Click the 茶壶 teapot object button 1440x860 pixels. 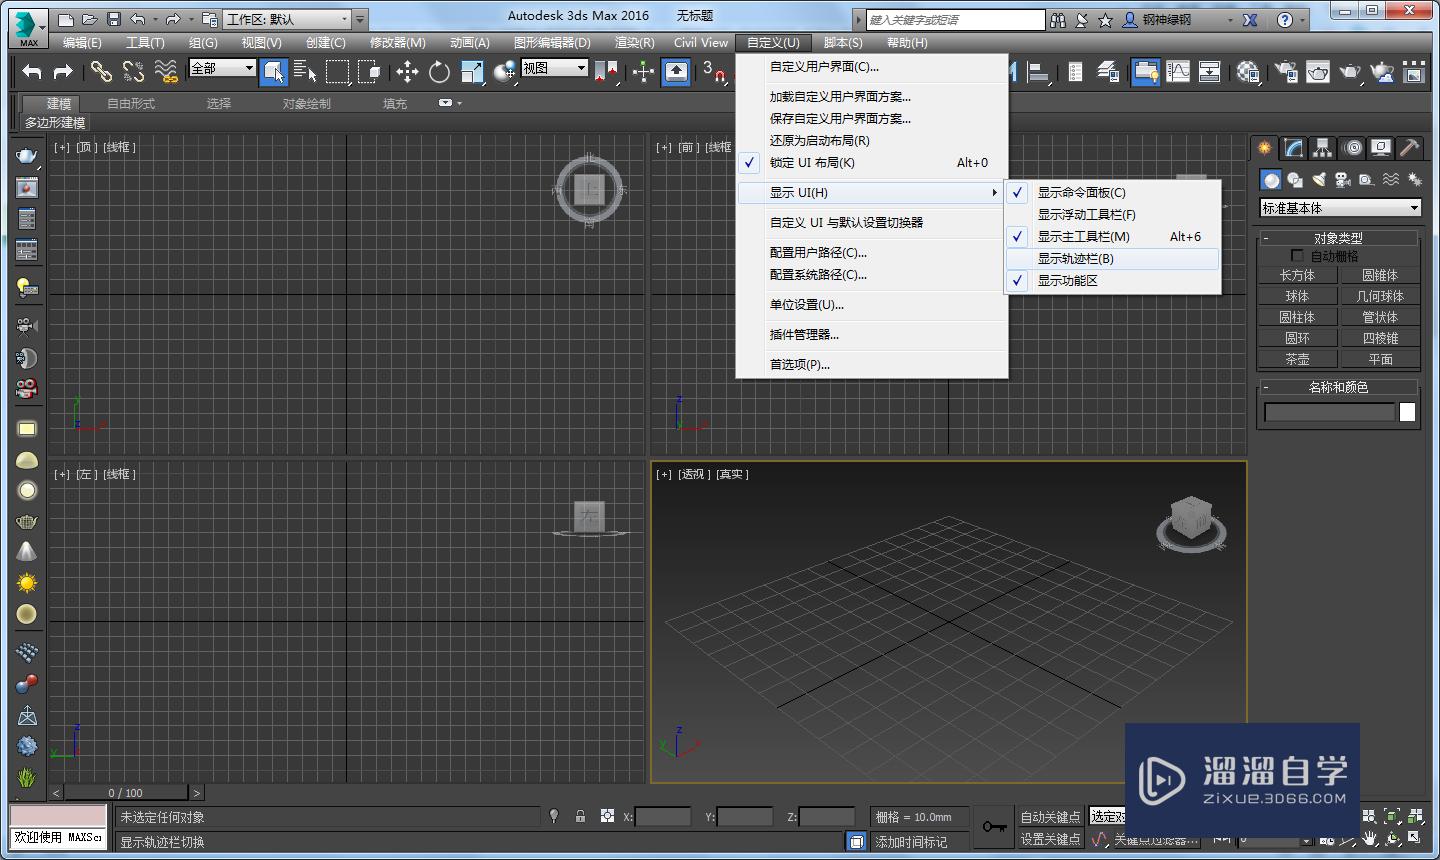pos(1297,359)
